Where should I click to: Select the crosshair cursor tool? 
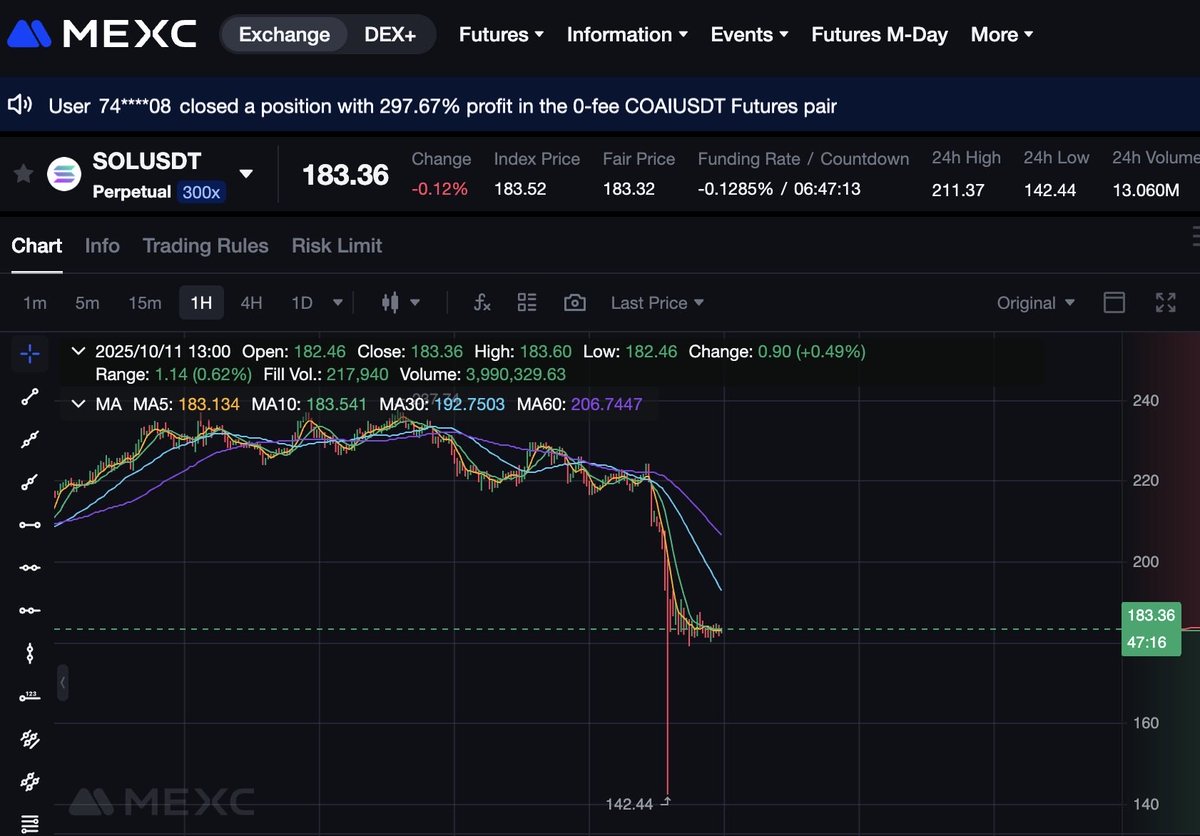click(30, 353)
